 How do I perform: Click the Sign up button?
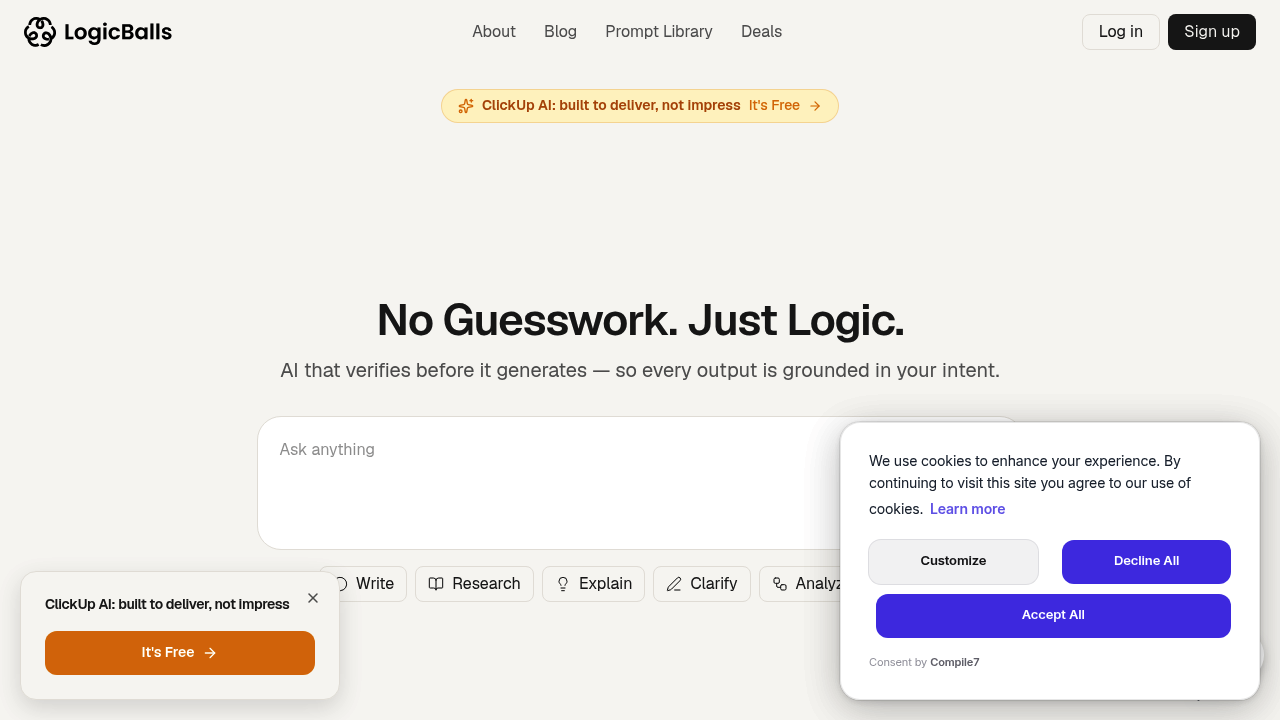pos(1212,32)
